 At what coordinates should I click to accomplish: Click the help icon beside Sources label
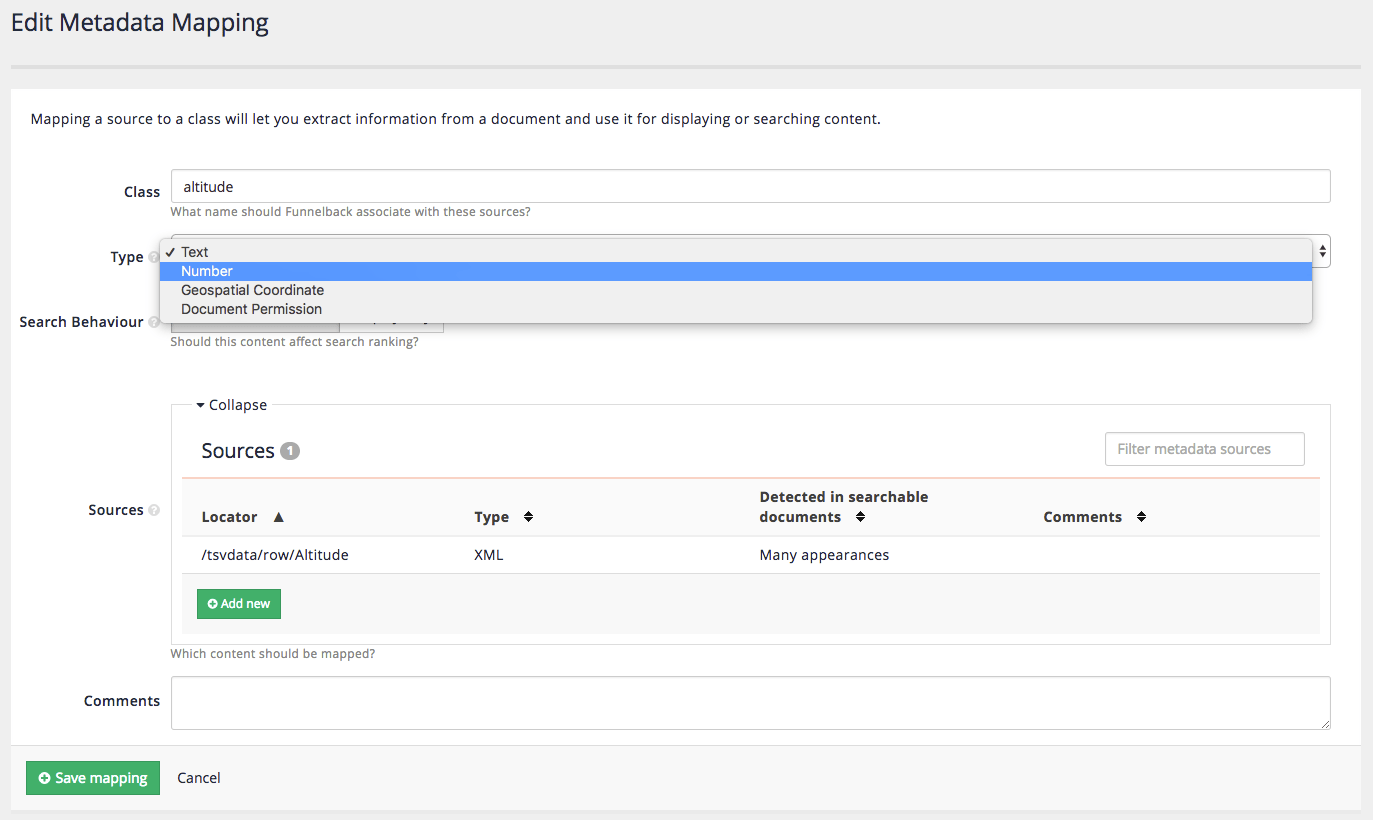tap(154, 510)
